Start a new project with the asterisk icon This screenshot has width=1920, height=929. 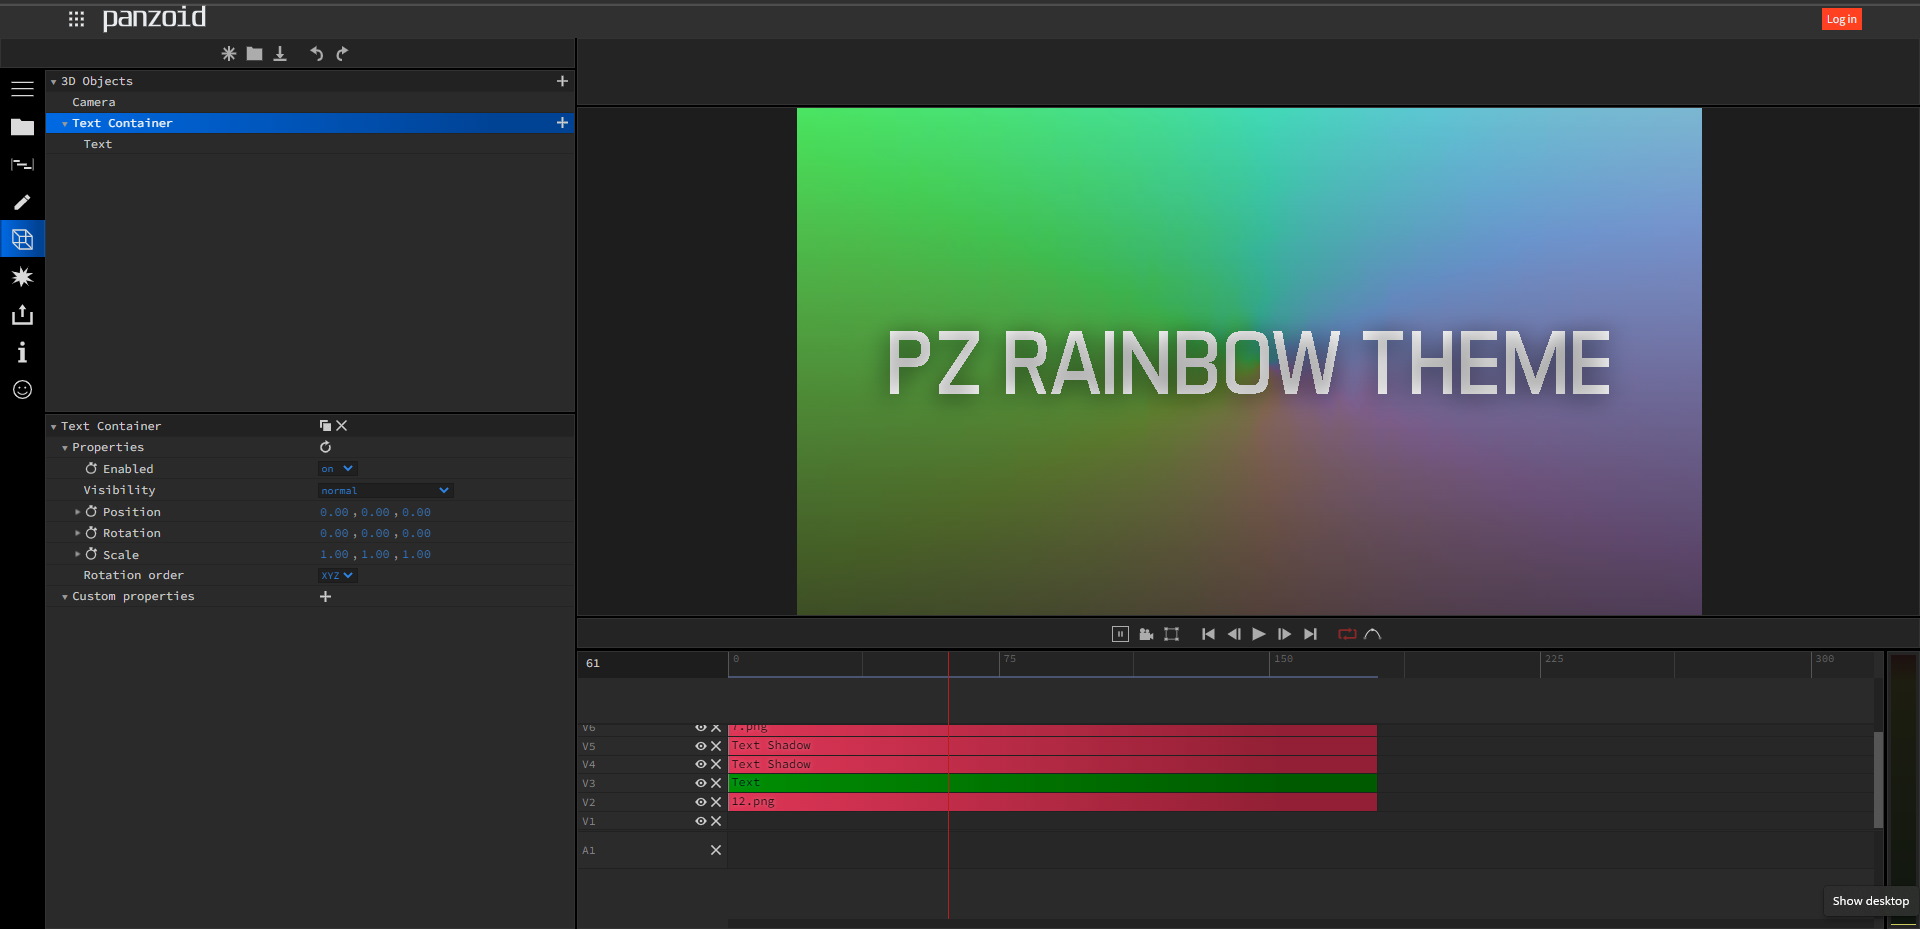point(228,54)
